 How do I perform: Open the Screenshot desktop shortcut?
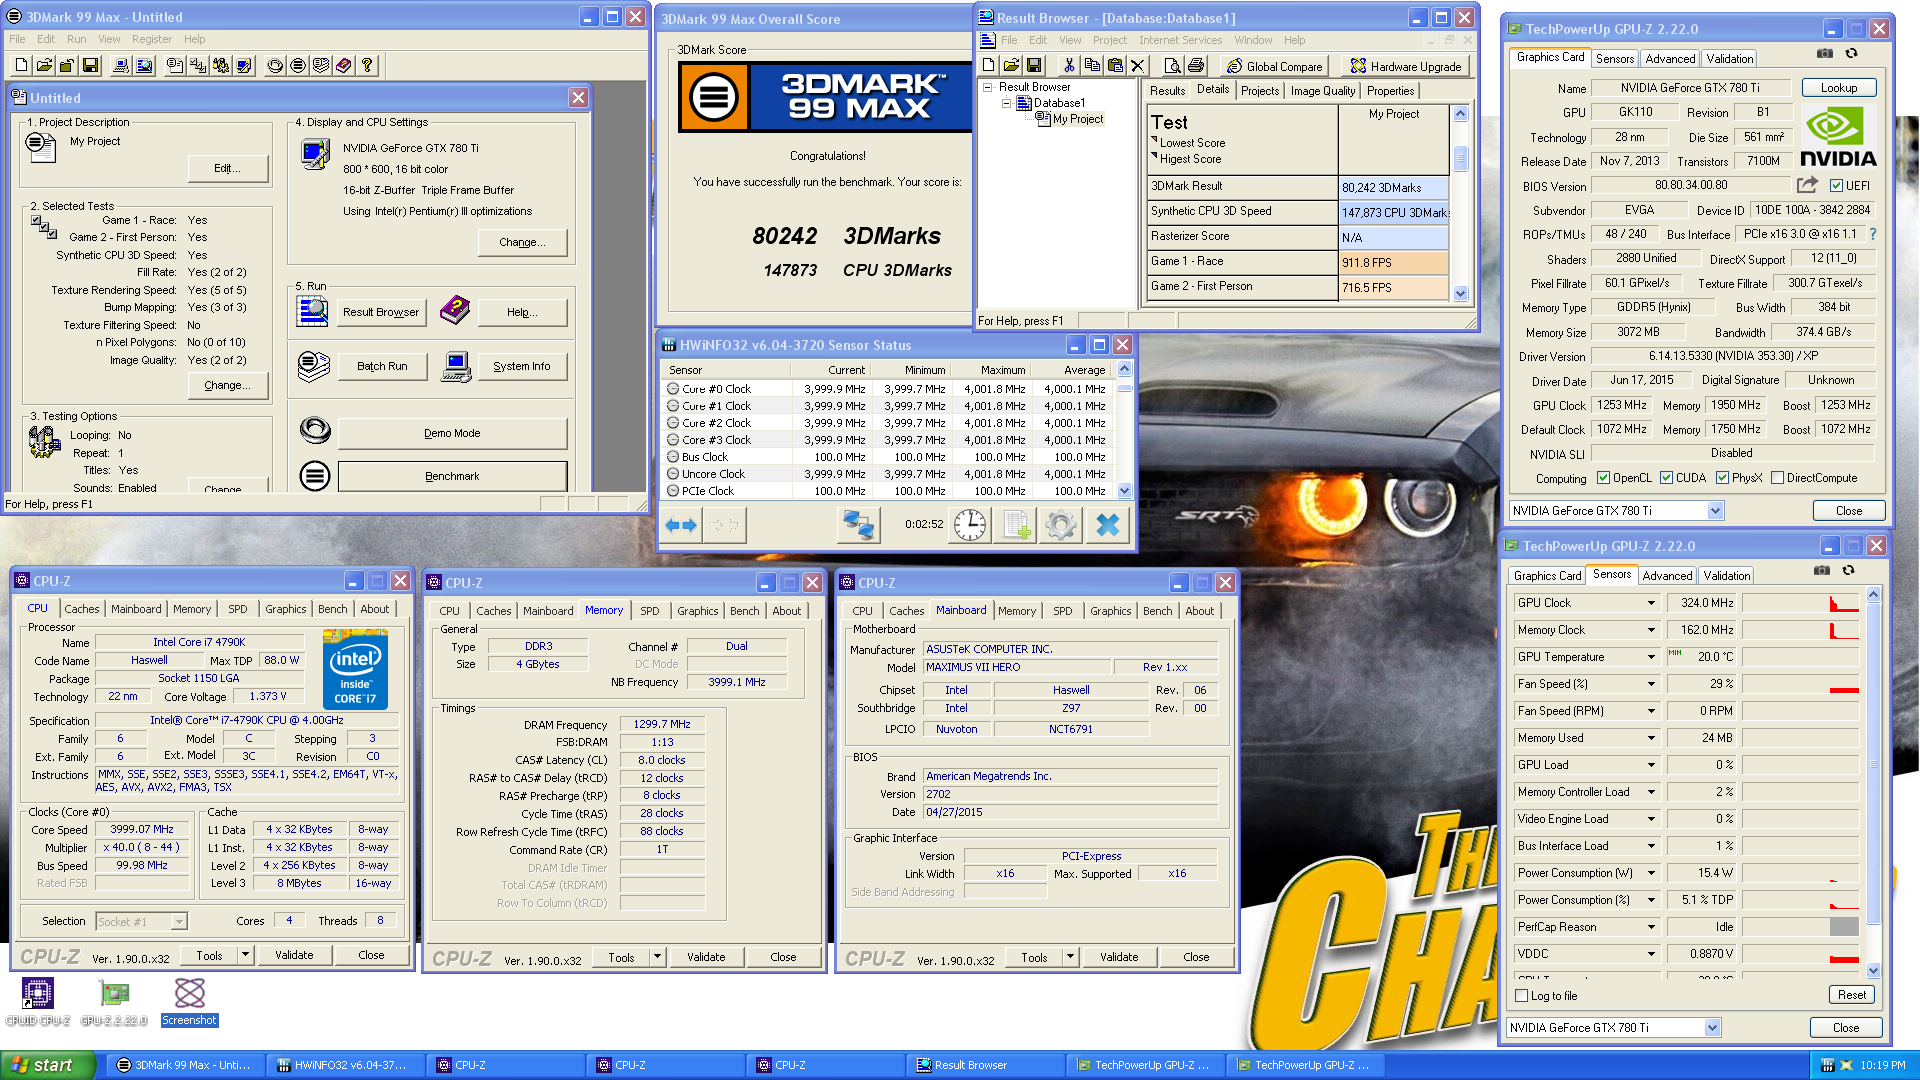click(x=189, y=1002)
